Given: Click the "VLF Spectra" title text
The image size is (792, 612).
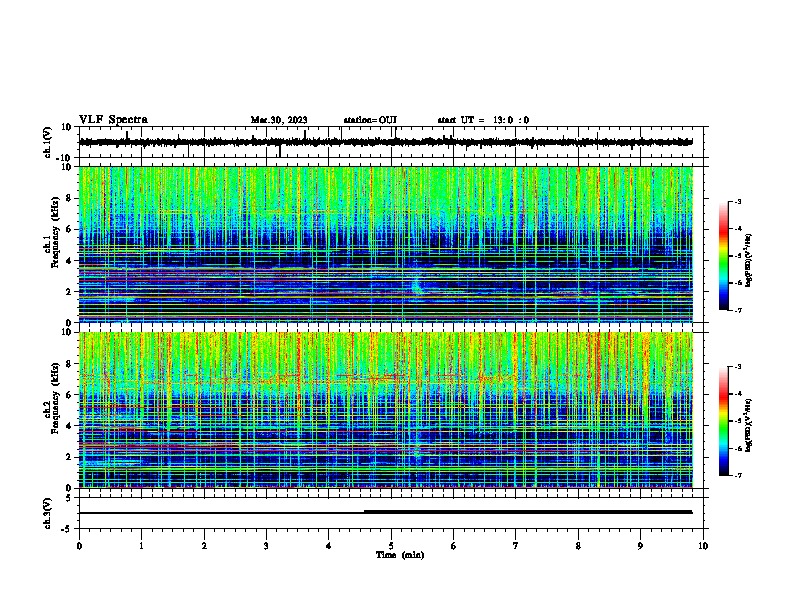Looking at the screenshot, I should pos(113,120).
